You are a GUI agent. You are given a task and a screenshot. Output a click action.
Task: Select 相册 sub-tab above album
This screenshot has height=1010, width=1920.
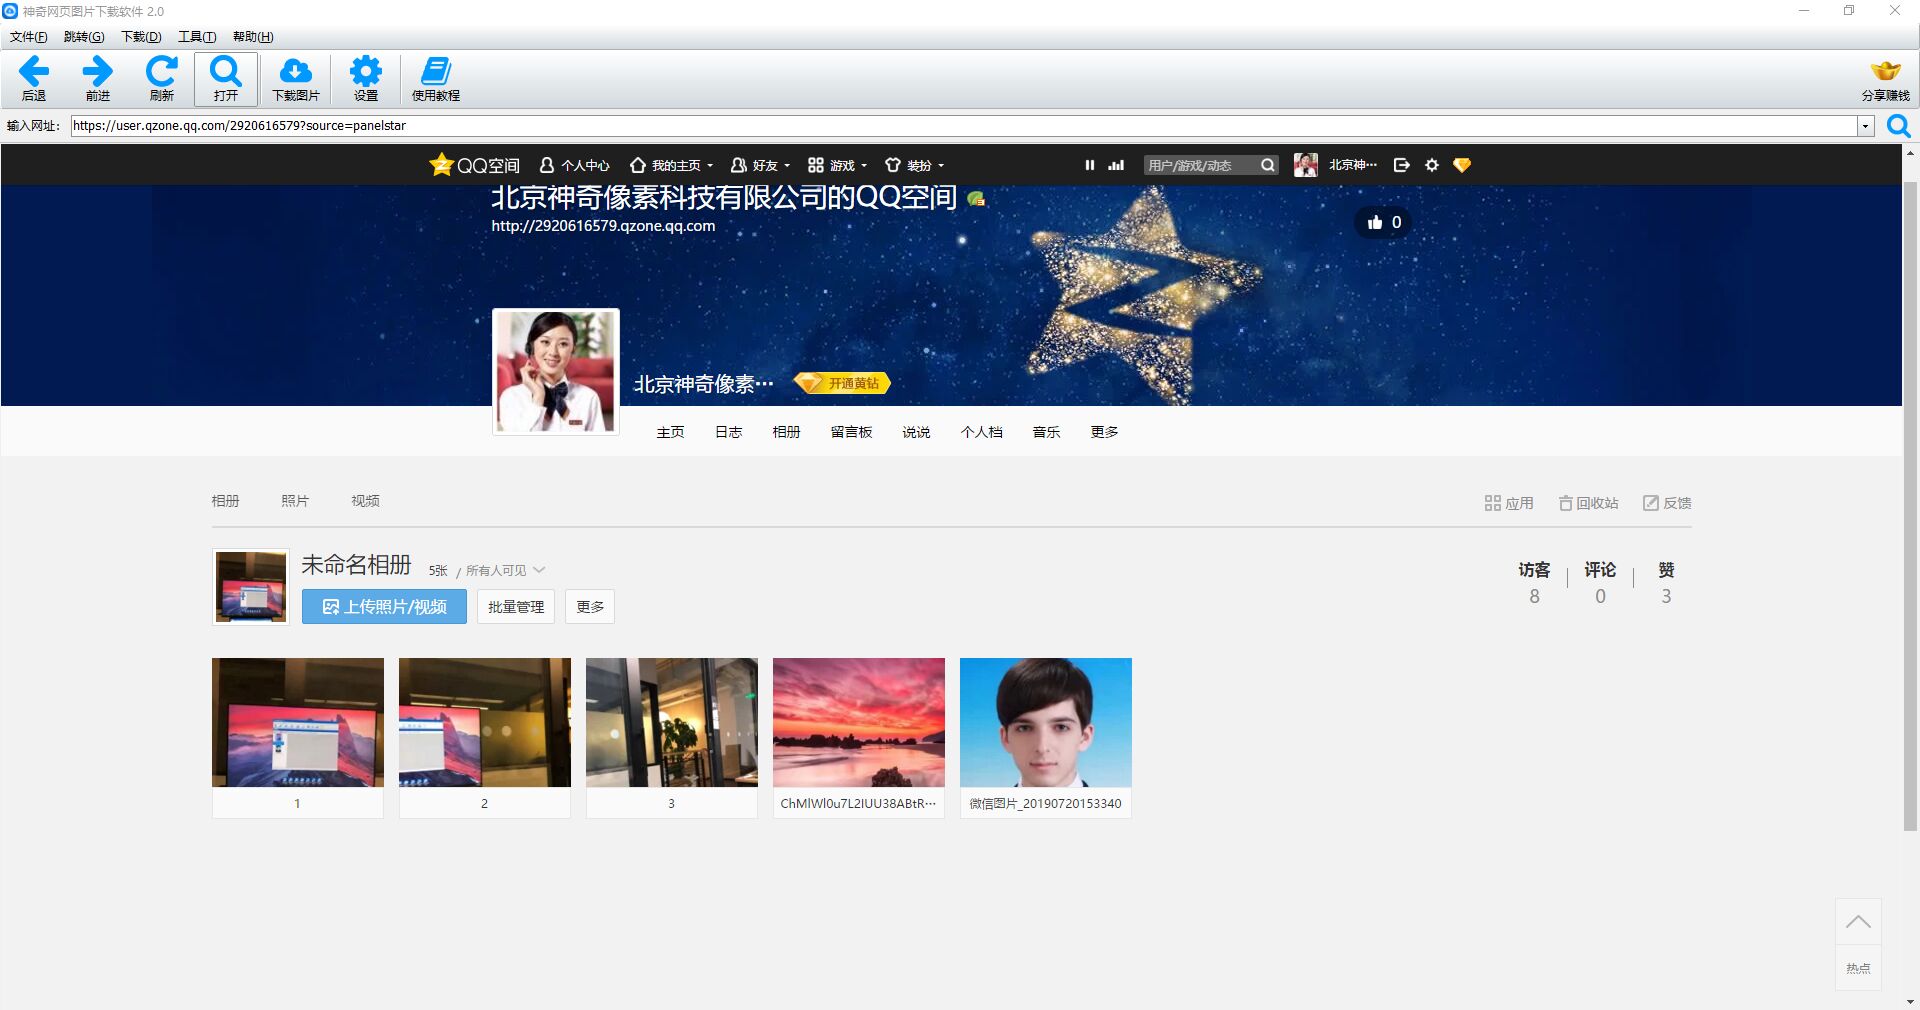click(x=225, y=501)
